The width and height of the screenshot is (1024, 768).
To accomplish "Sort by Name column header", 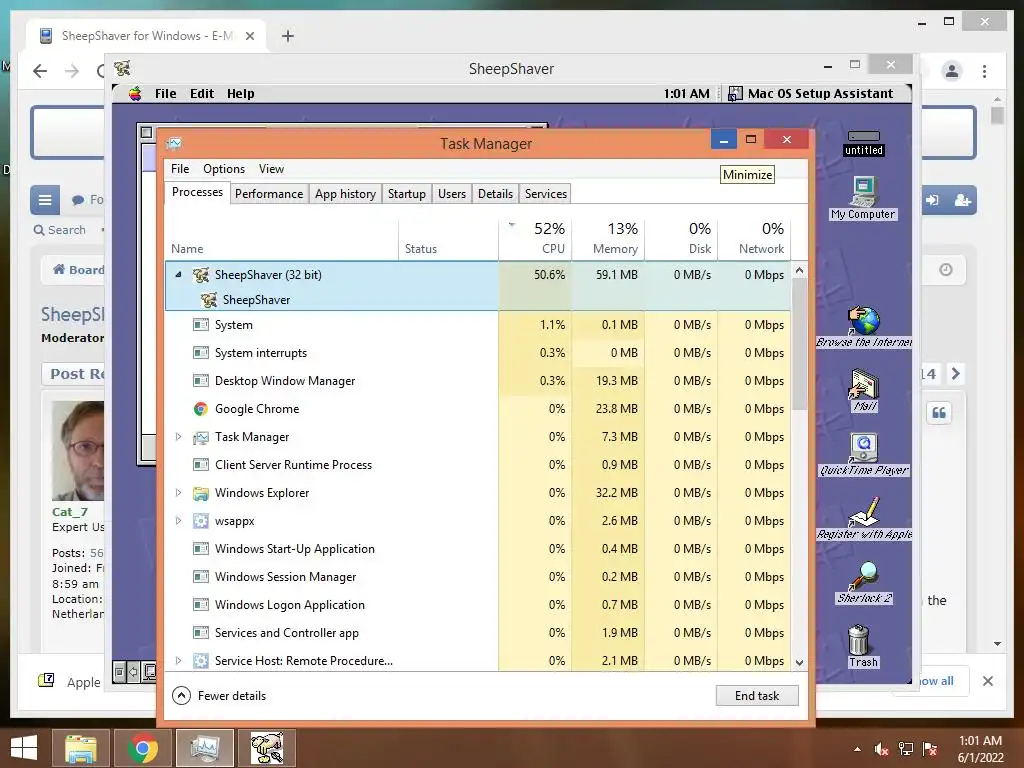I will 281,238.
